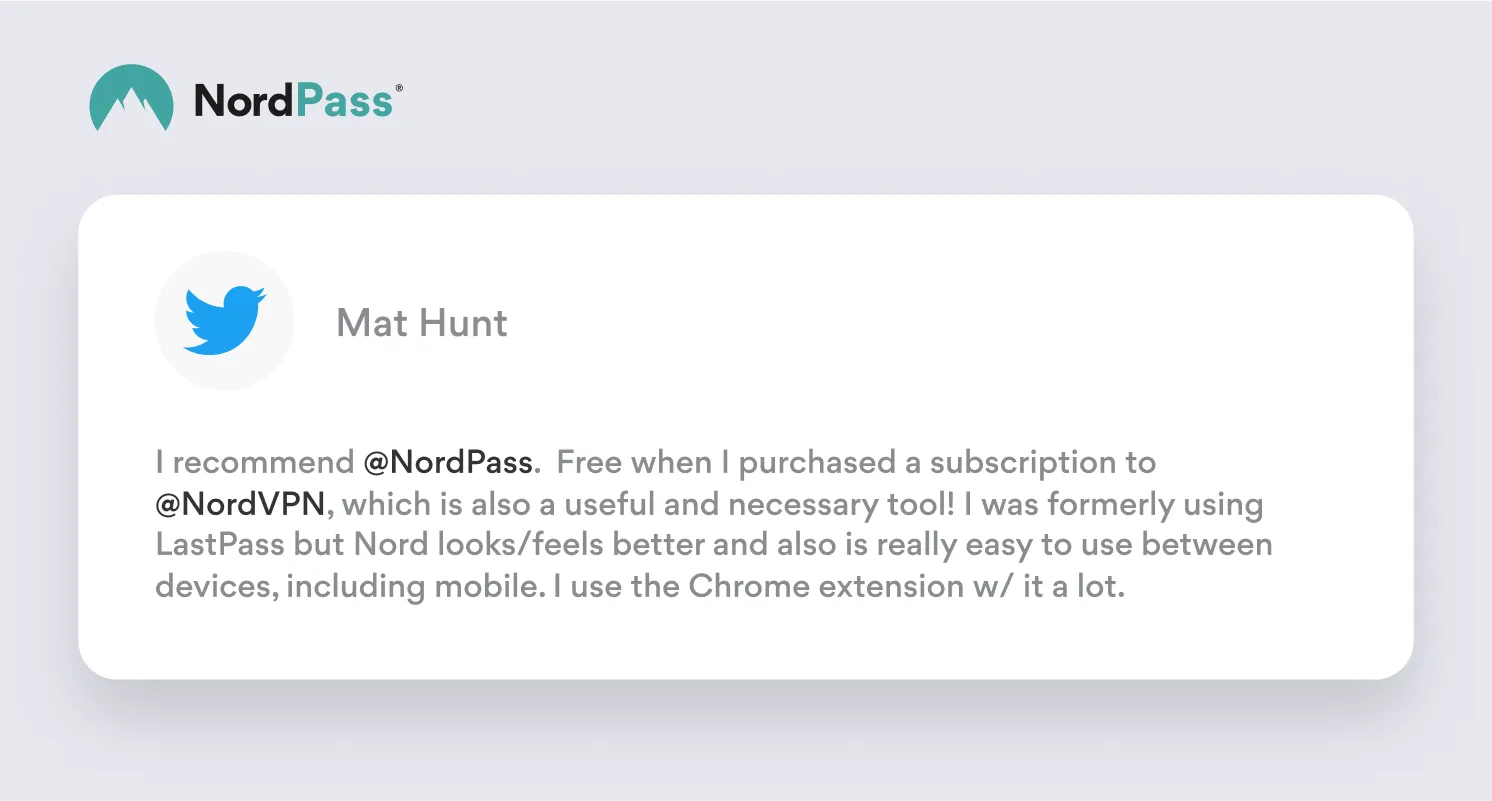Click the Twitter bird icon
1492x801 pixels.
click(x=224, y=321)
